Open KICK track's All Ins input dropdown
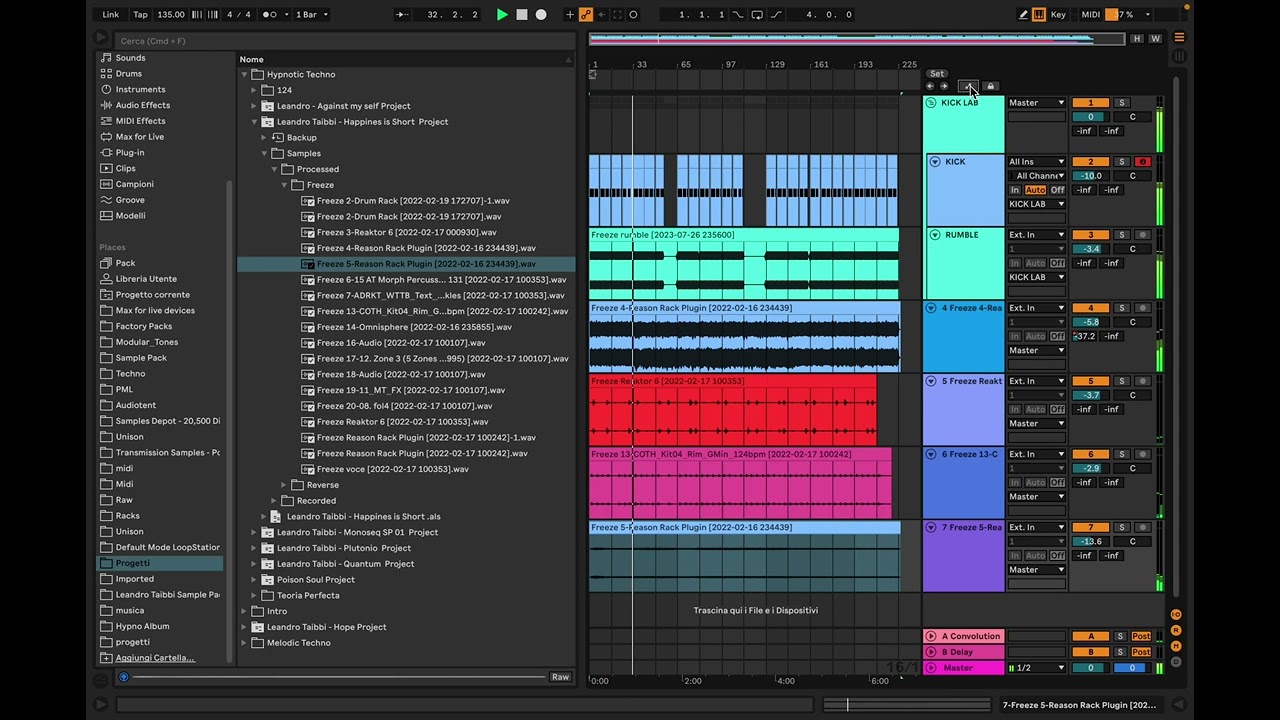Viewport: 1280px width, 720px height. click(x=1036, y=162)
